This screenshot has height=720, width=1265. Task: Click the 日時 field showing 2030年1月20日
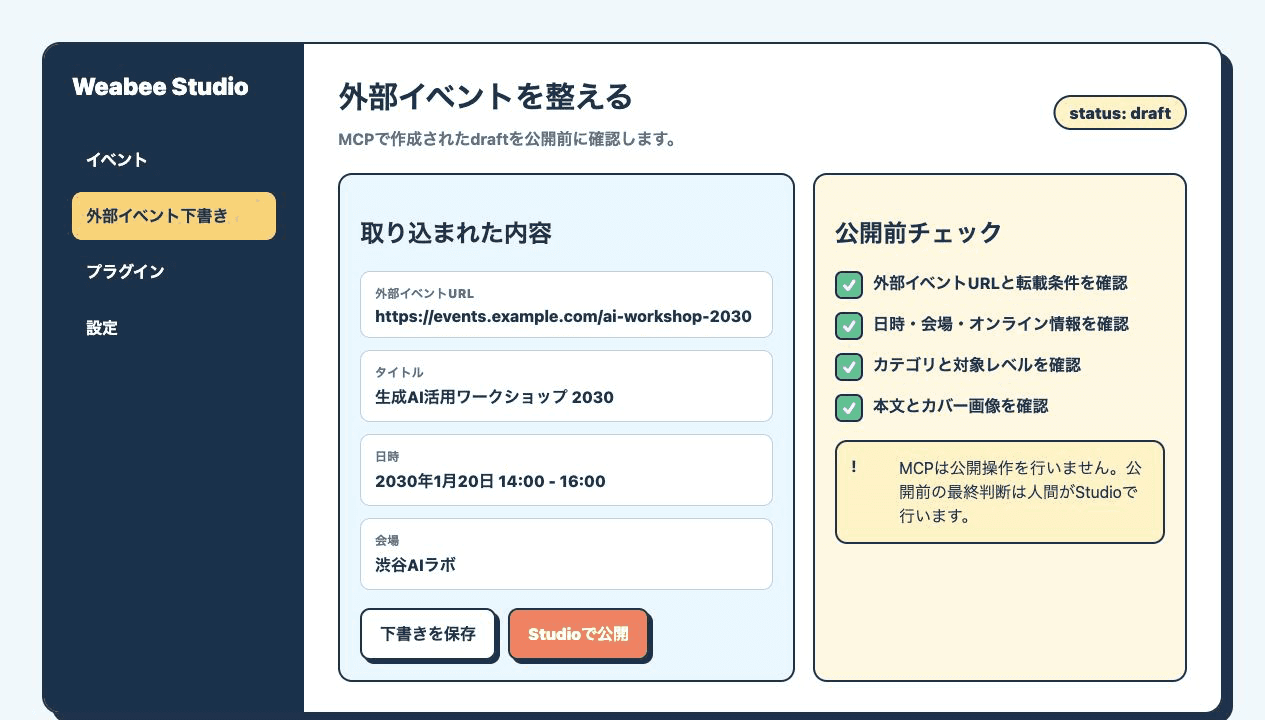pyautogui.click(x=566, y=470)
